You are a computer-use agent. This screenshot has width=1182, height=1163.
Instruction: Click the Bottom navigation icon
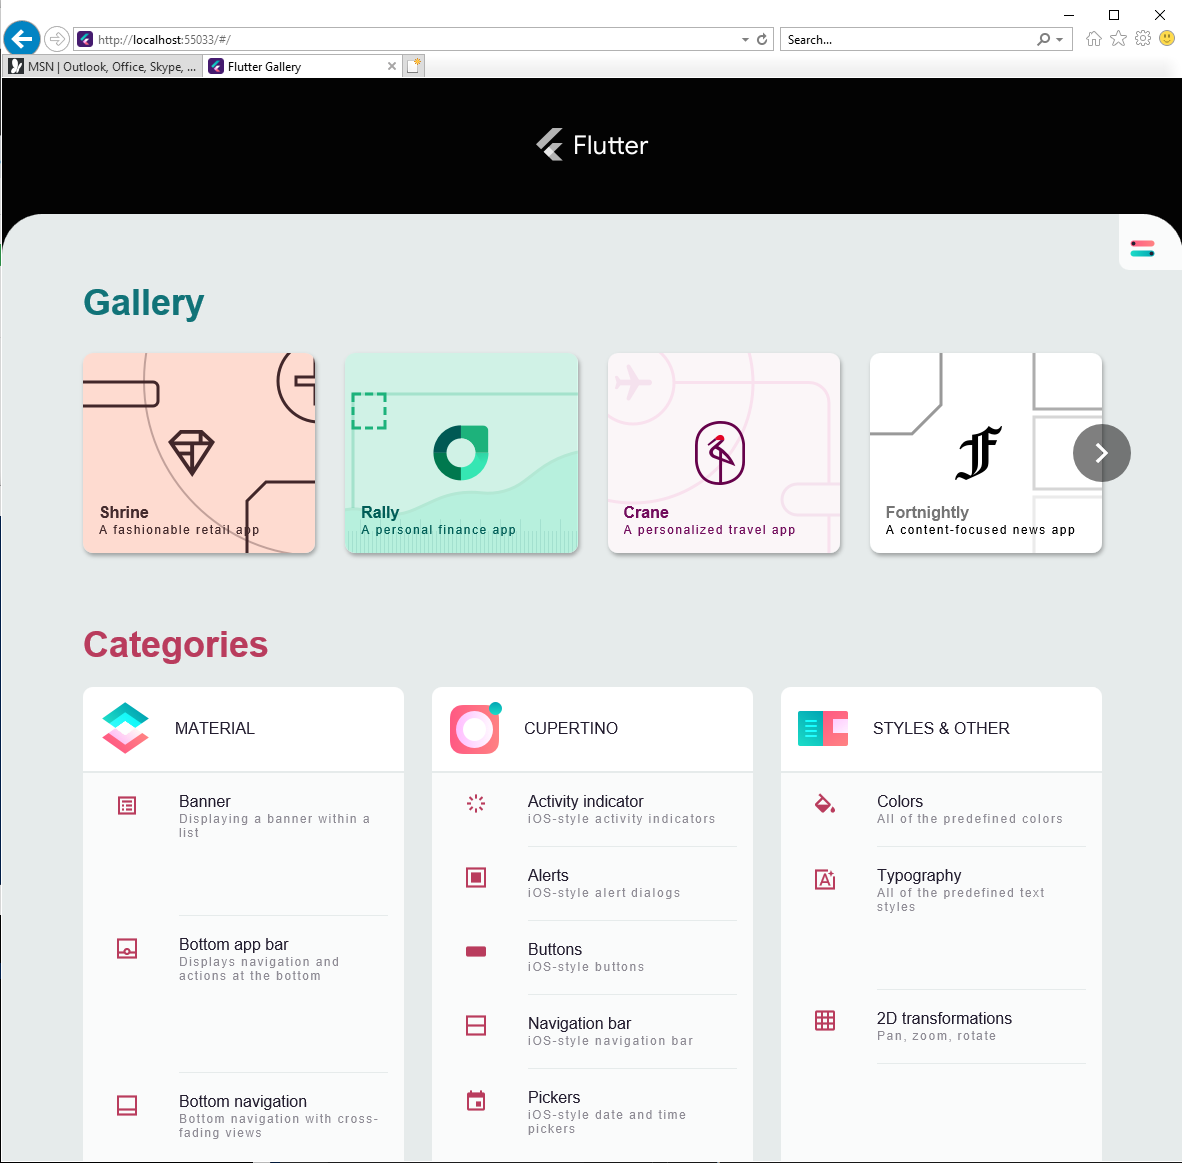[127, 1105]
